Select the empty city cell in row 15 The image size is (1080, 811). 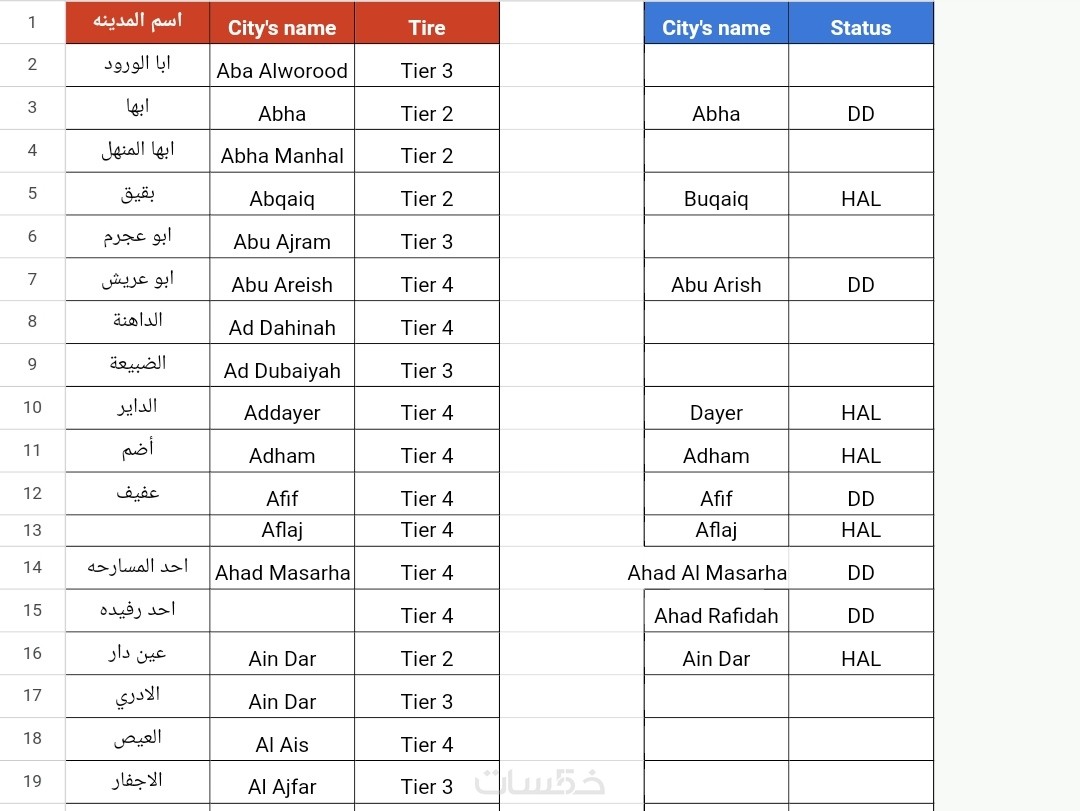(x=282, y=611)
